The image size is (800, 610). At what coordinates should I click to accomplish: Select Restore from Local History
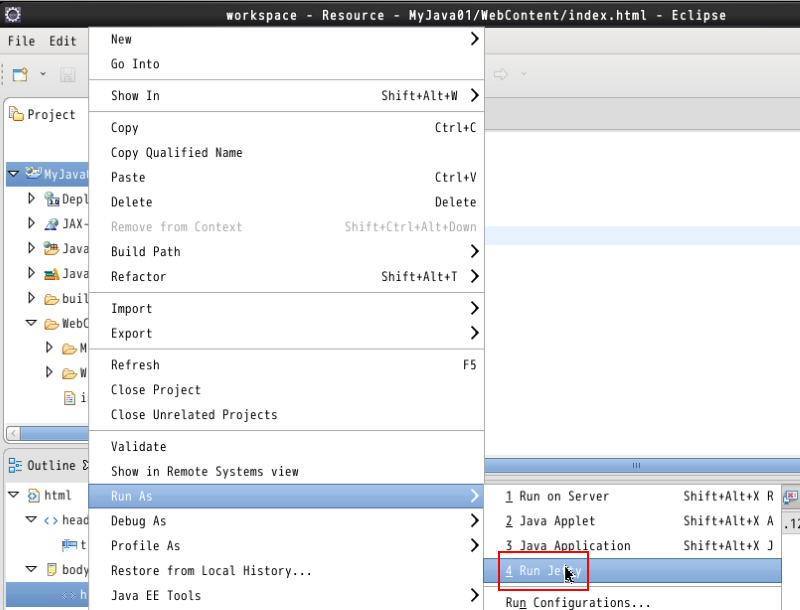286,570
